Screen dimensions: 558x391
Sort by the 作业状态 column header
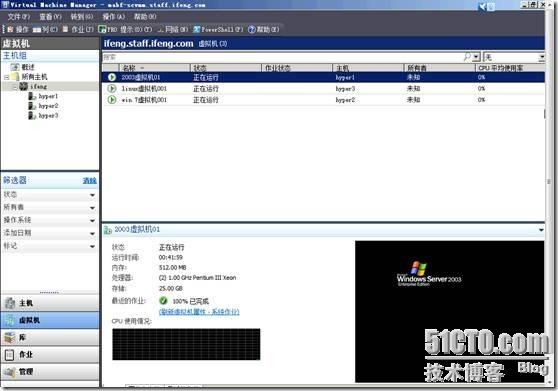pos(297,68)
